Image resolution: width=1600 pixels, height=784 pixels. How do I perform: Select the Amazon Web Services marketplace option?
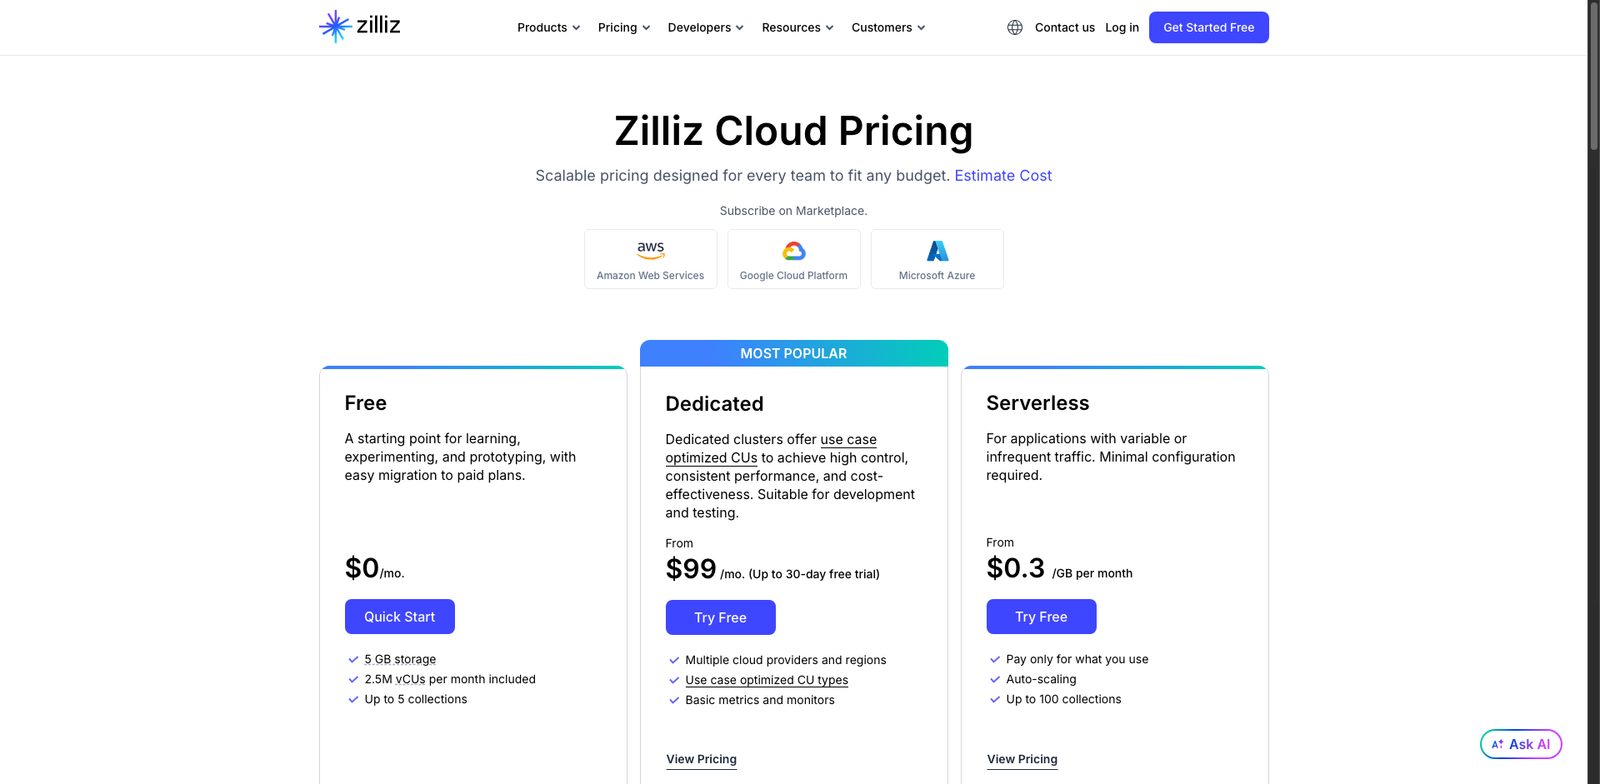coord(650,258)
